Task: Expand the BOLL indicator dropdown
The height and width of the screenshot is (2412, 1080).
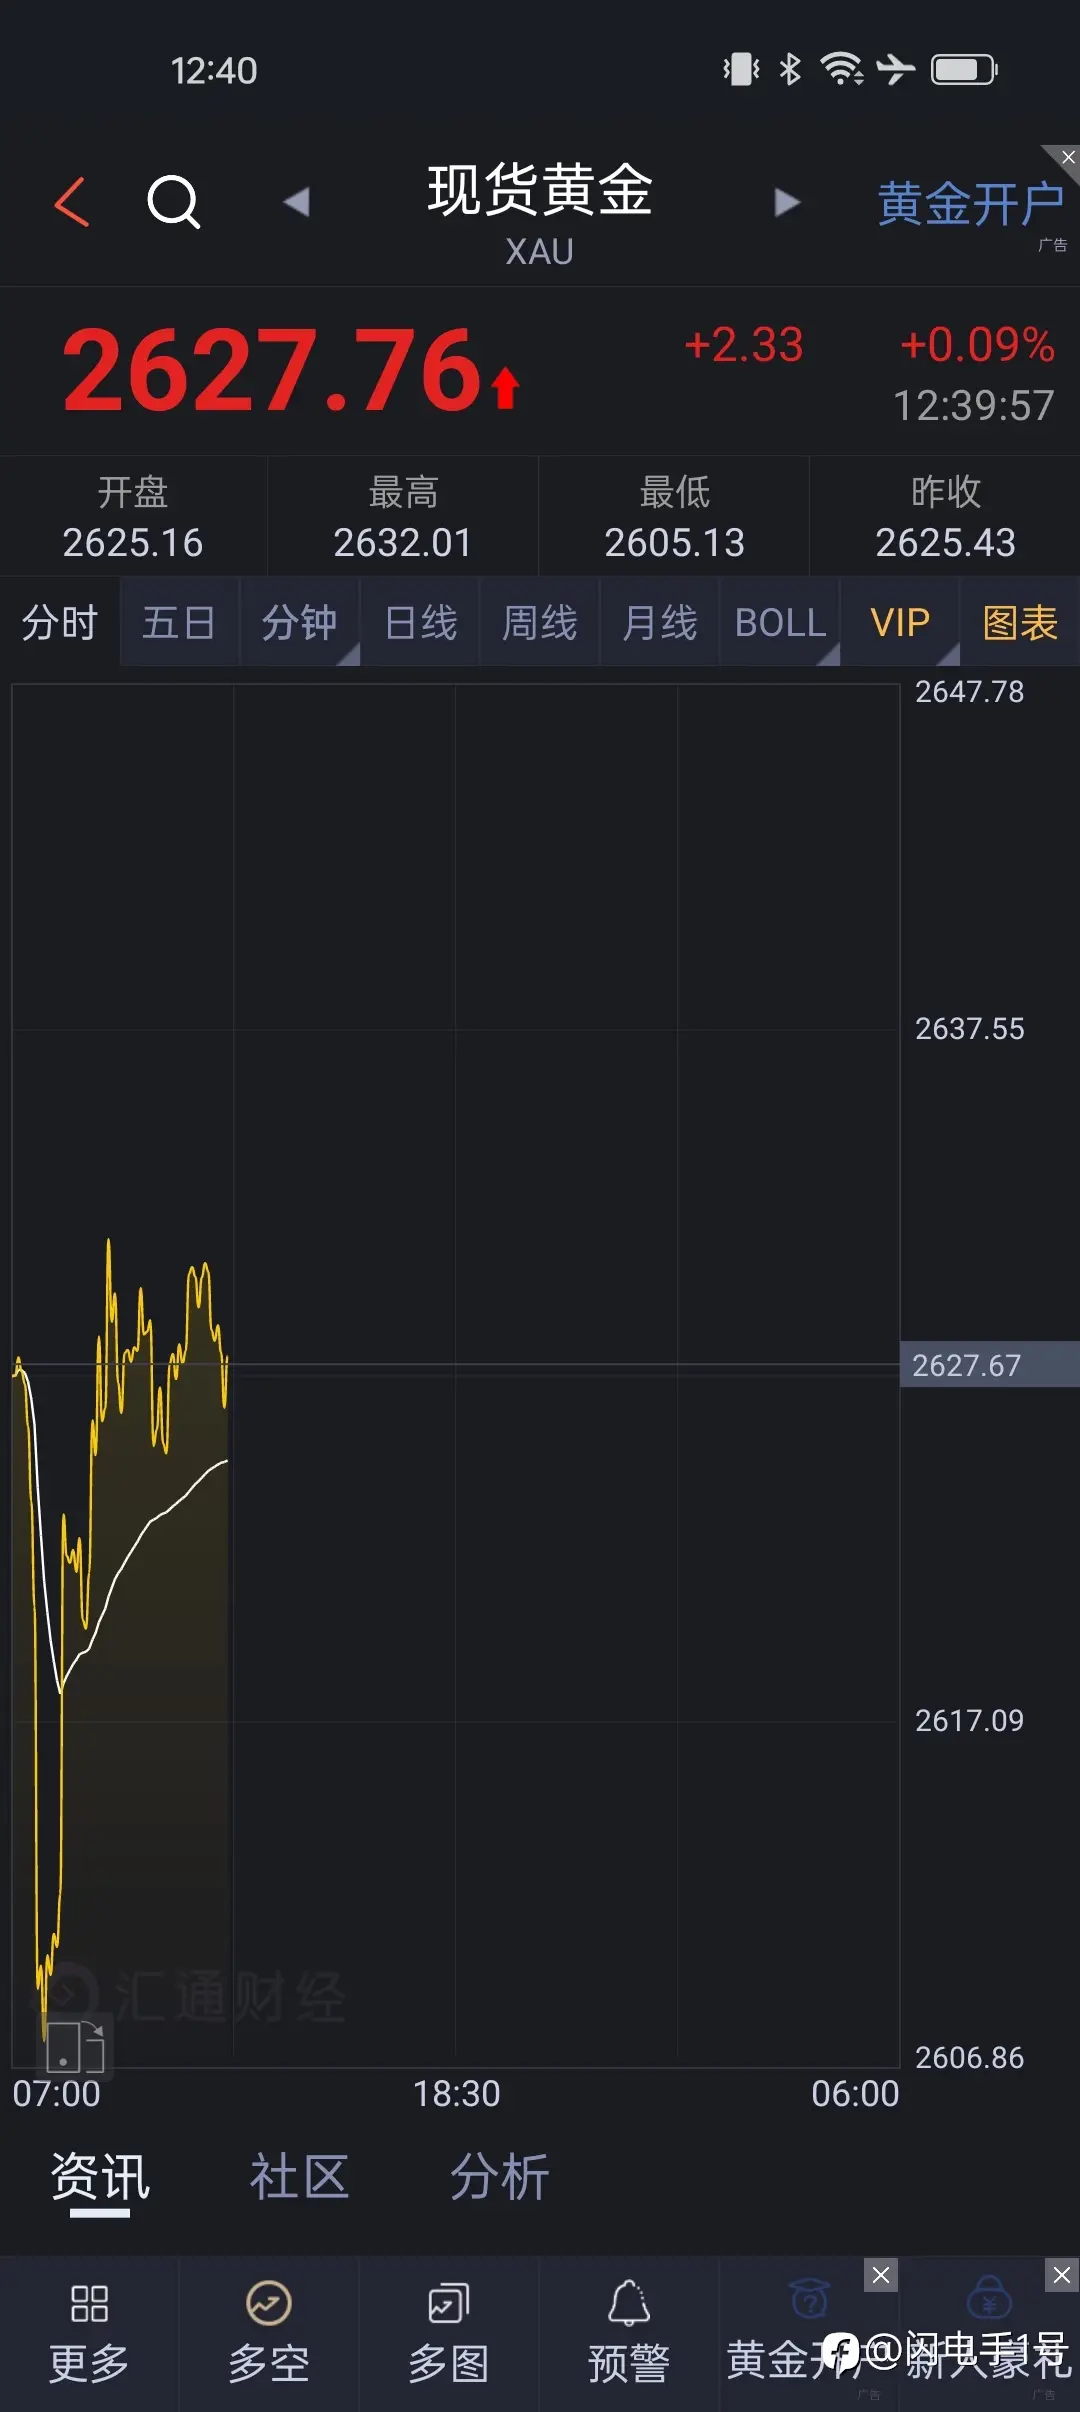Action: [x=780, y=623]
